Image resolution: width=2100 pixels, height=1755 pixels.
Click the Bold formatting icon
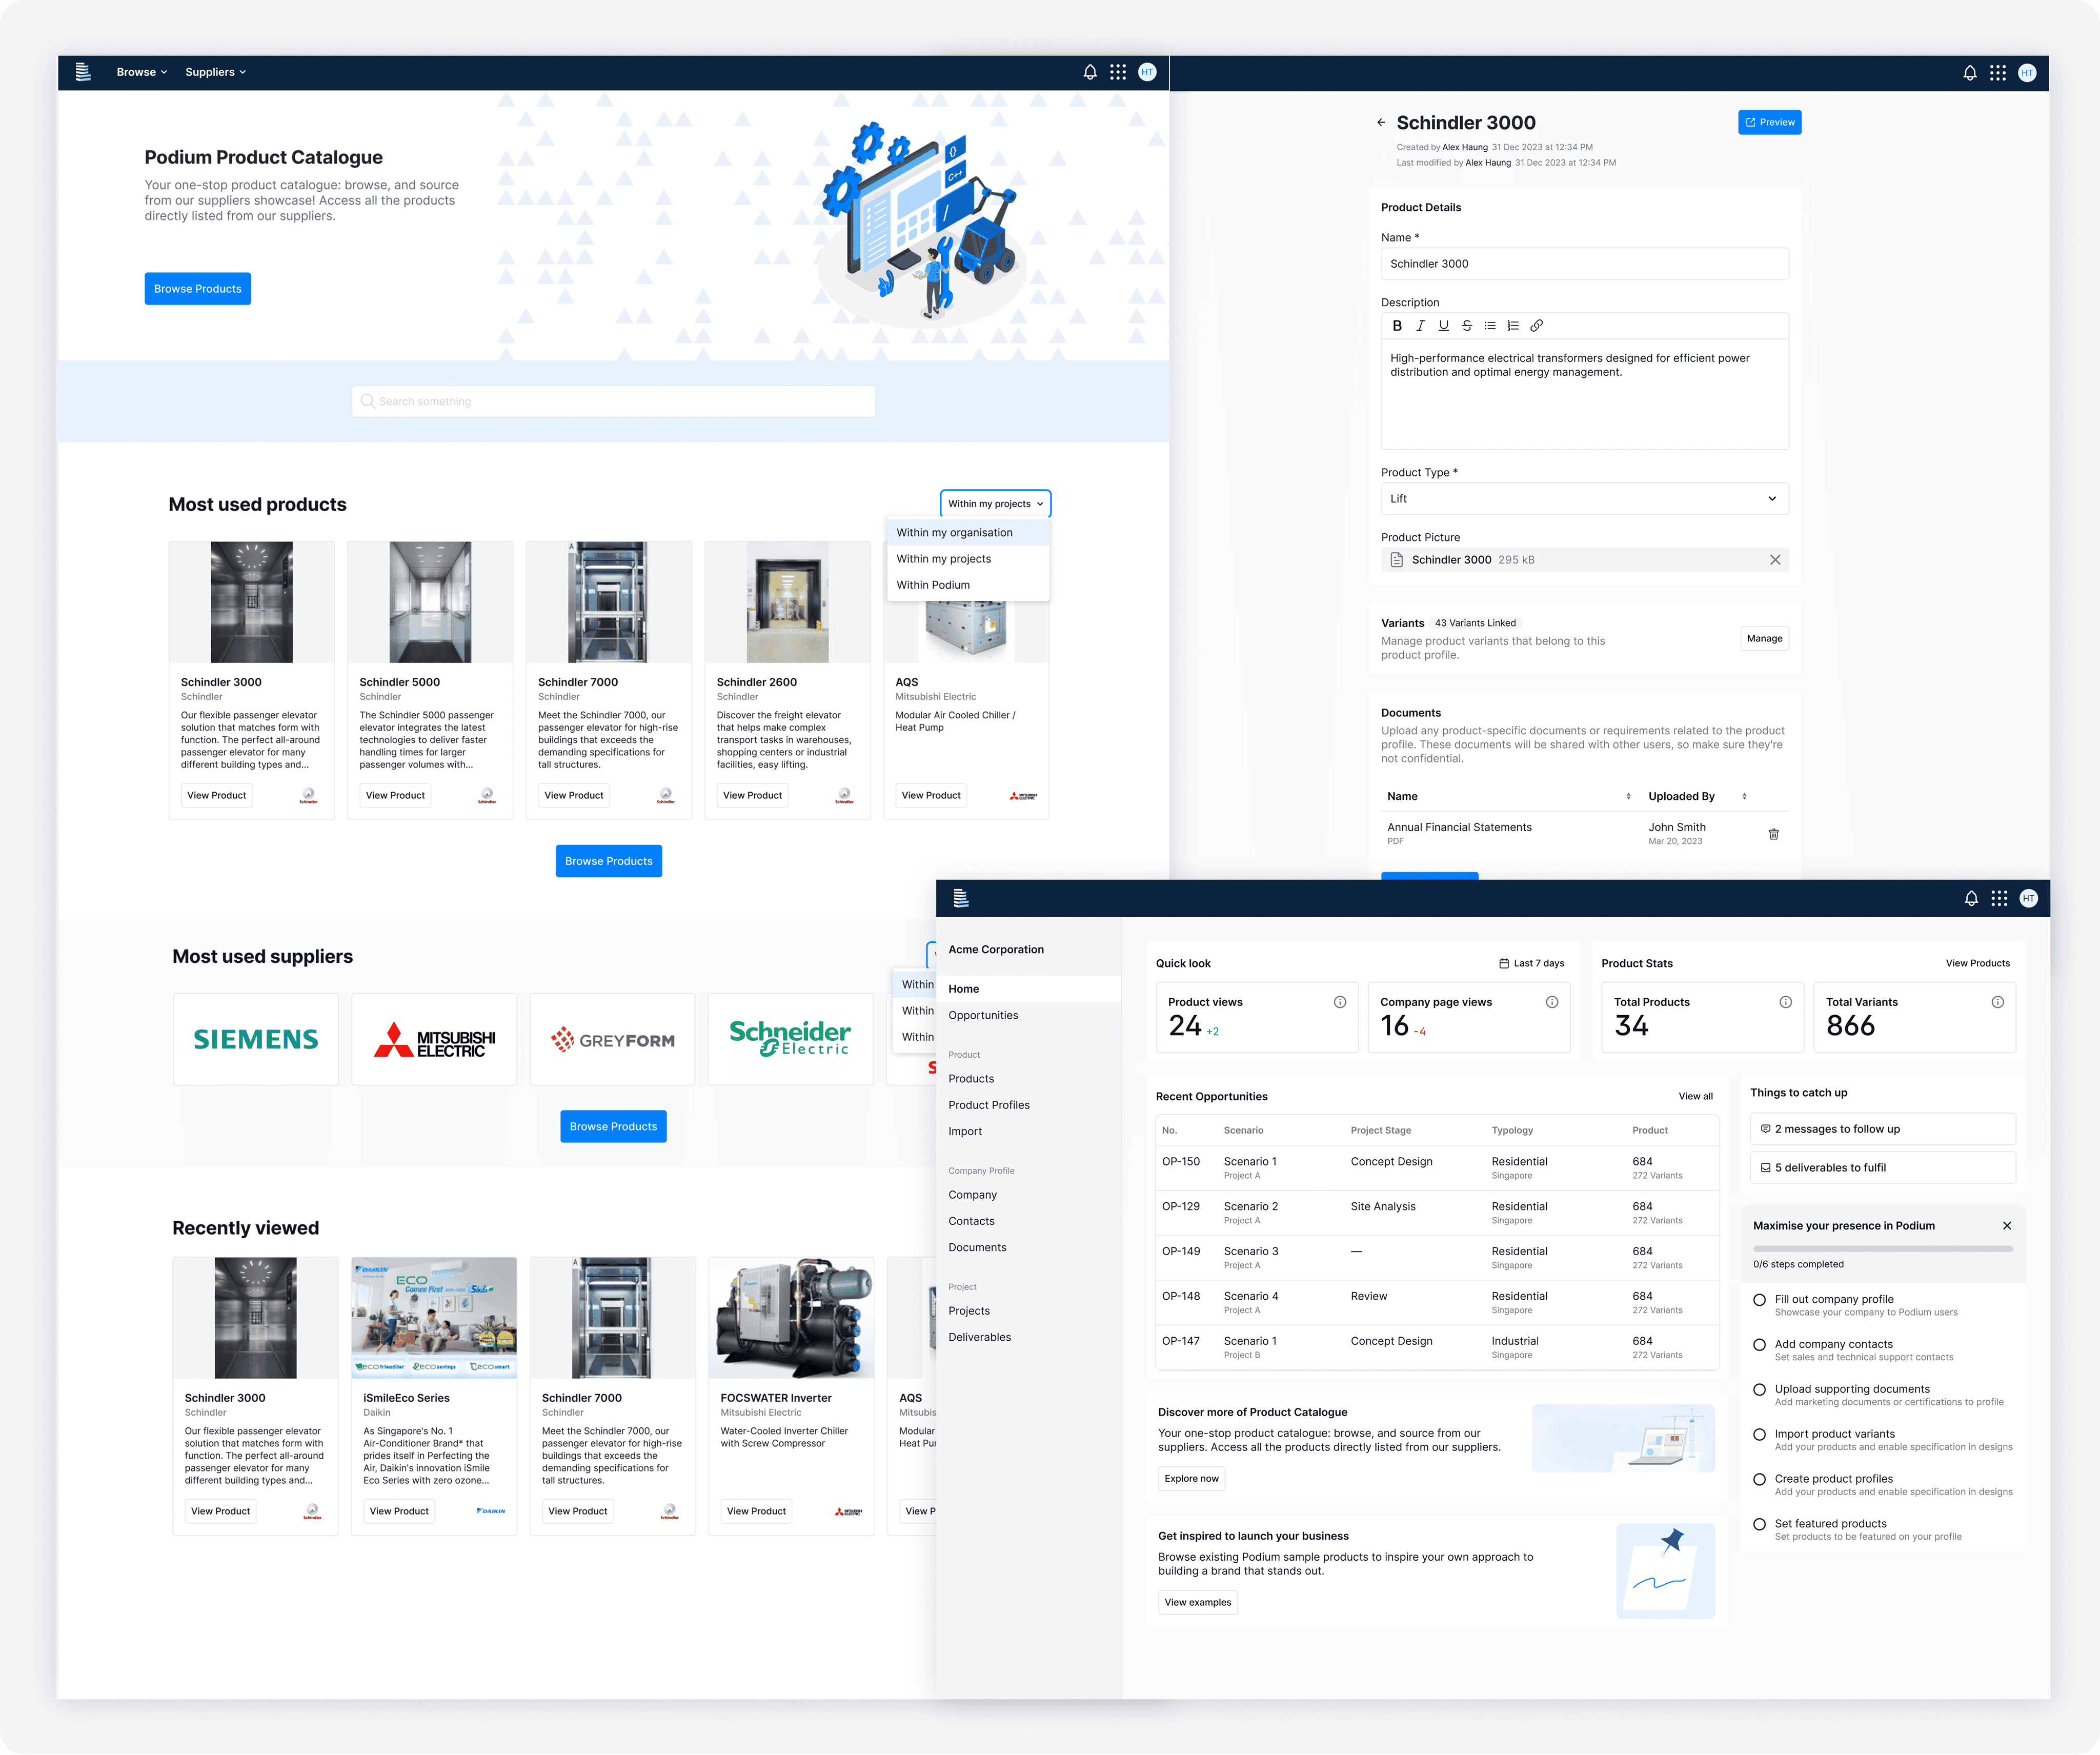[1397, 326]
